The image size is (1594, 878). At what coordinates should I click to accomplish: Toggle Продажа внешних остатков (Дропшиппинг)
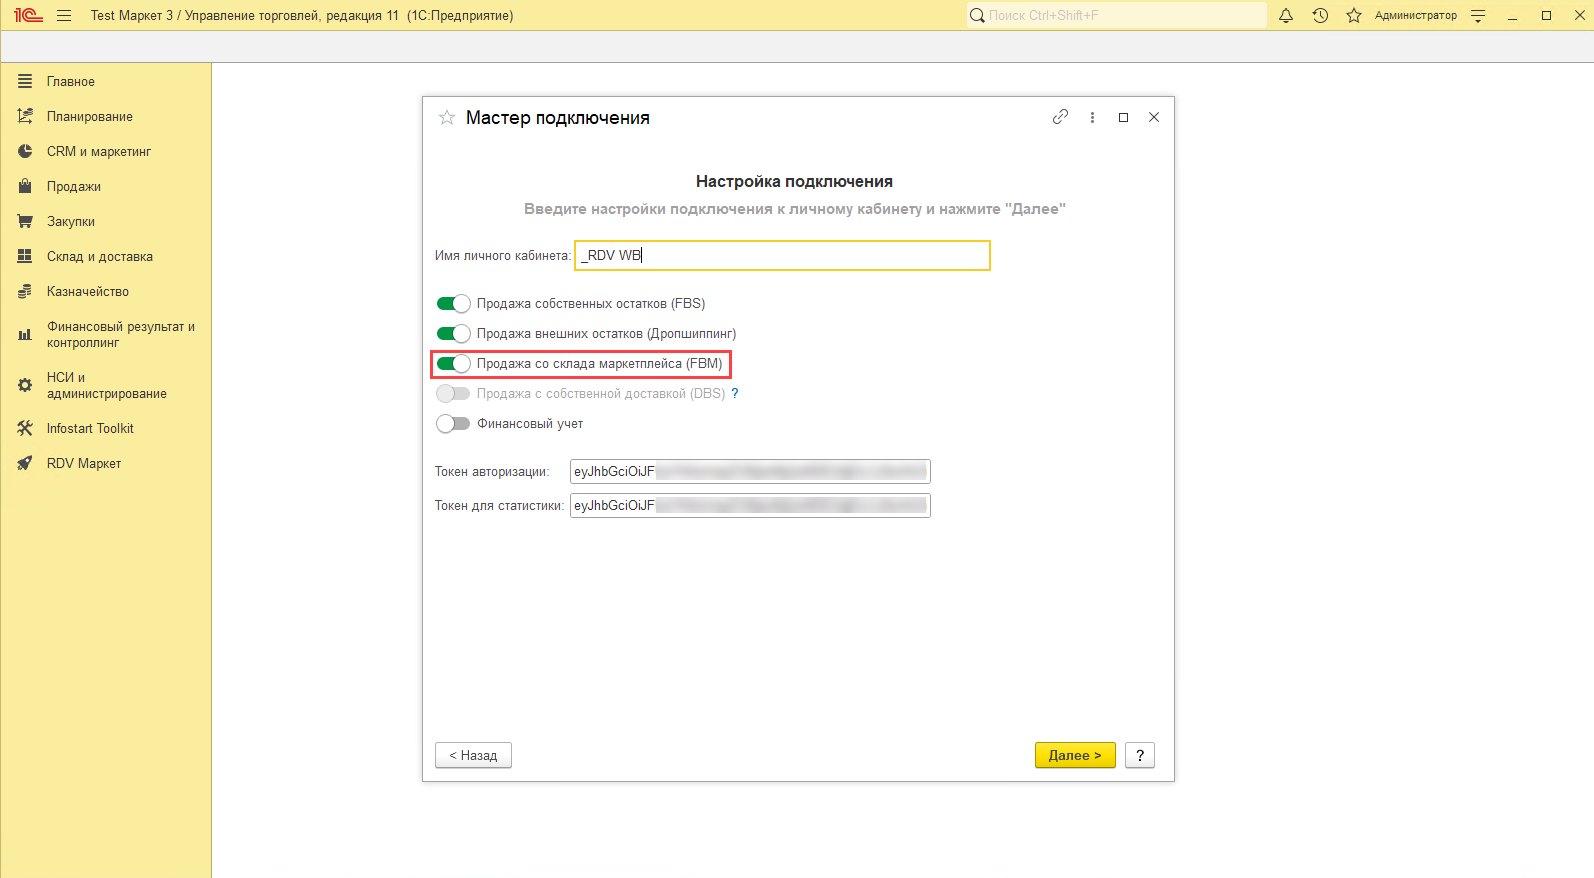click(453, 333)
